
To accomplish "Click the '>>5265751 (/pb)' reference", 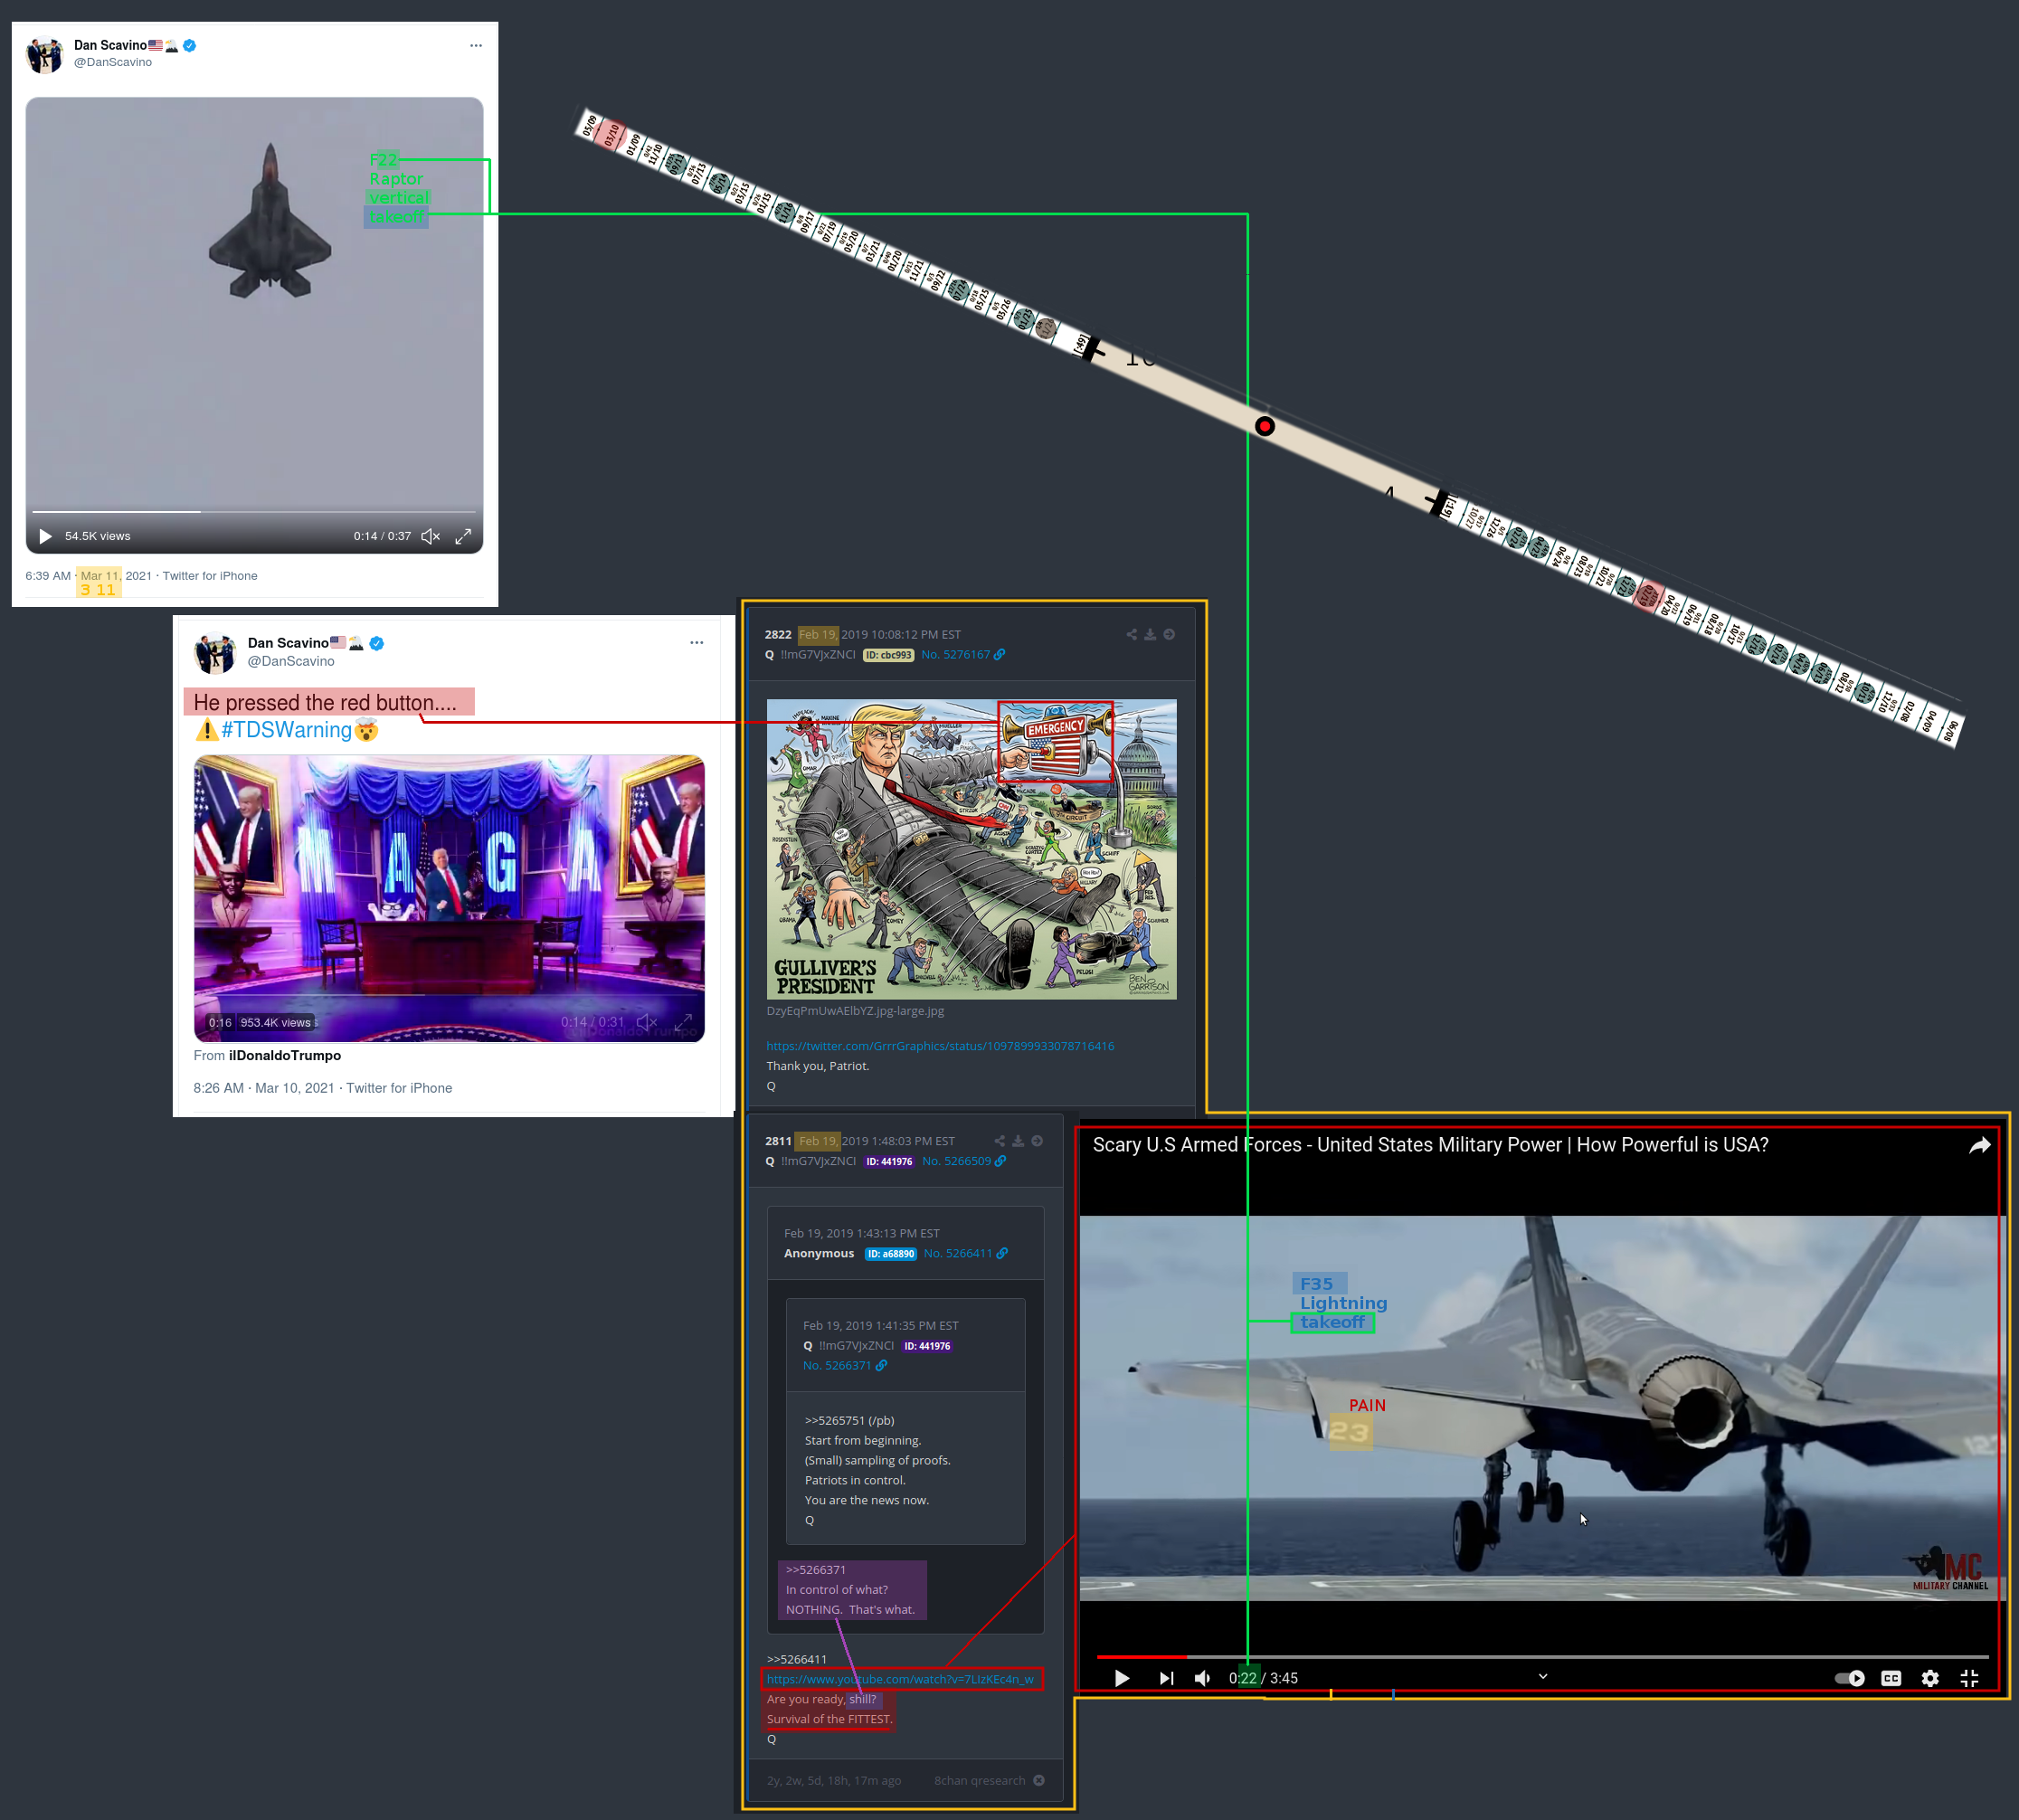I will tap(849, 1421).
